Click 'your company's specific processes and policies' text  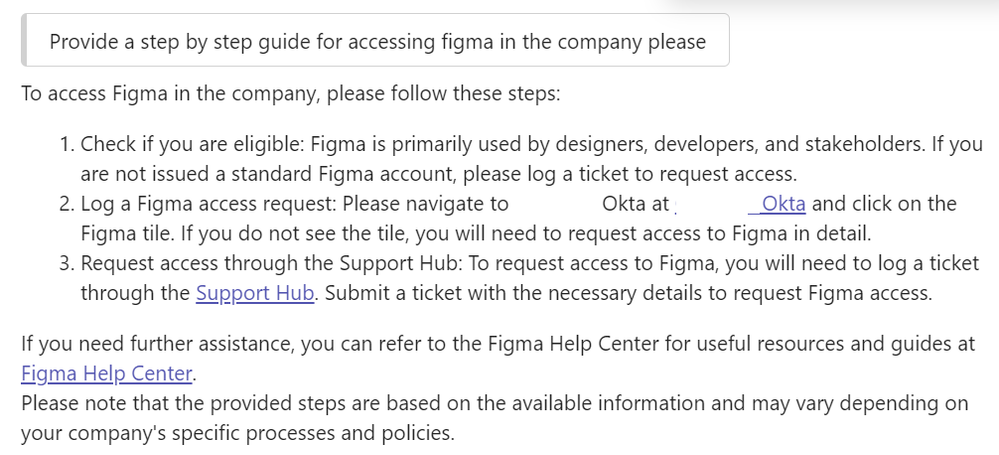[x=238, y=433]
